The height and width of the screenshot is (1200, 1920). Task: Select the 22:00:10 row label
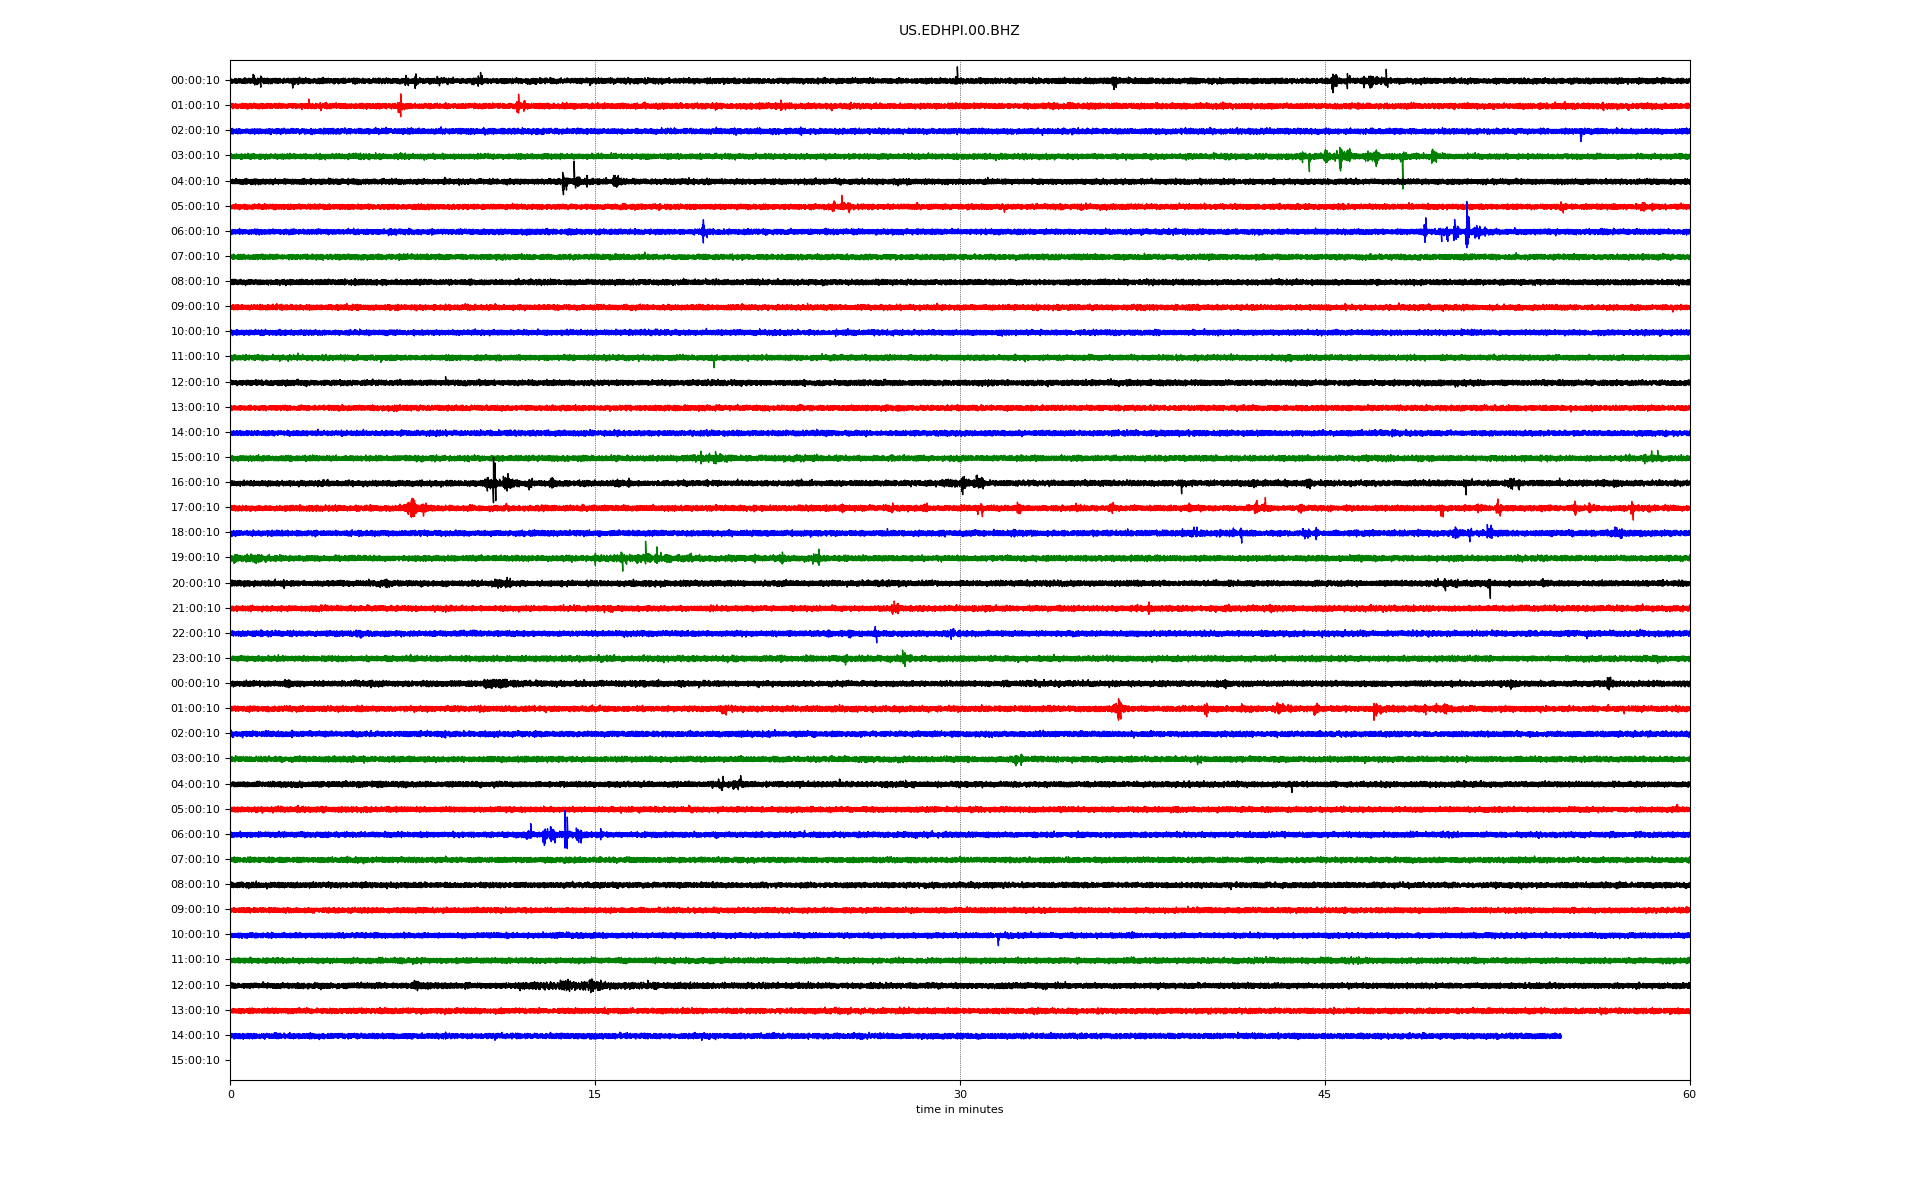click(x=195, y=634)
